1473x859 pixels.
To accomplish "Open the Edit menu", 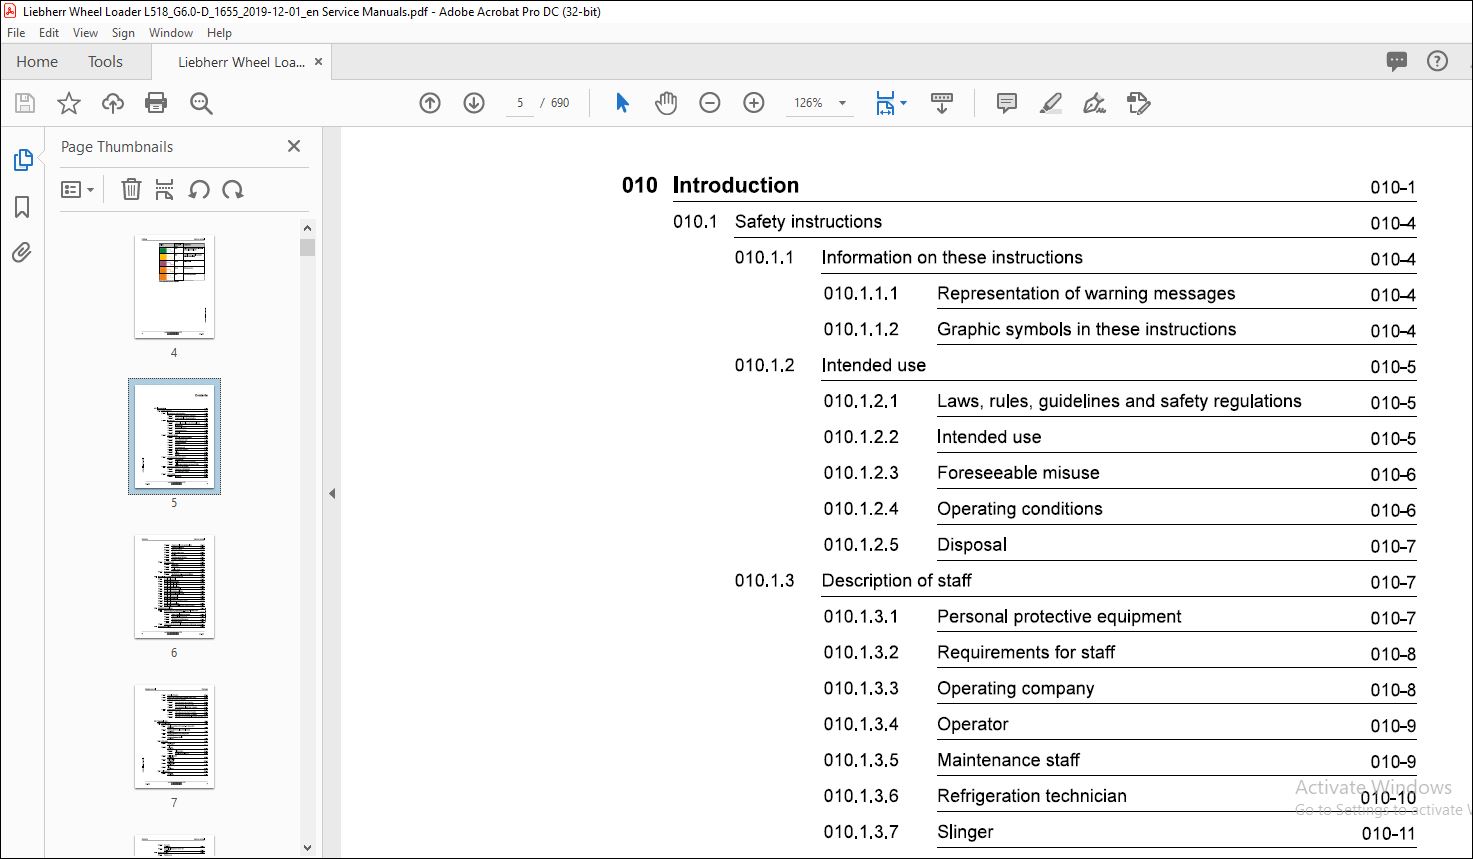I will coord(49,33).
